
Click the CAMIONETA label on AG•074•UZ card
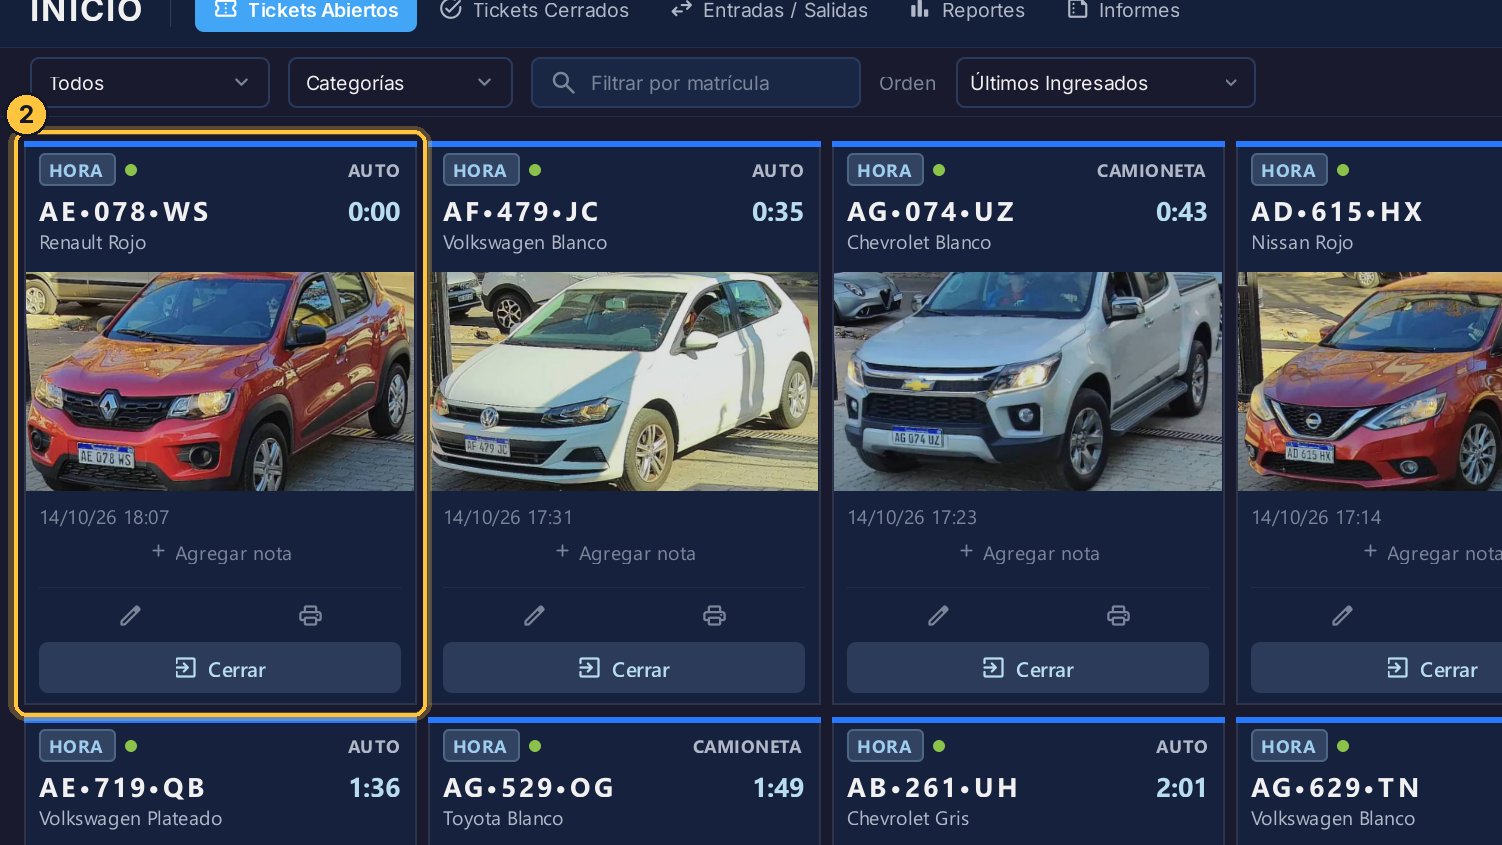pyautogui.click(x=1151, y=171)
